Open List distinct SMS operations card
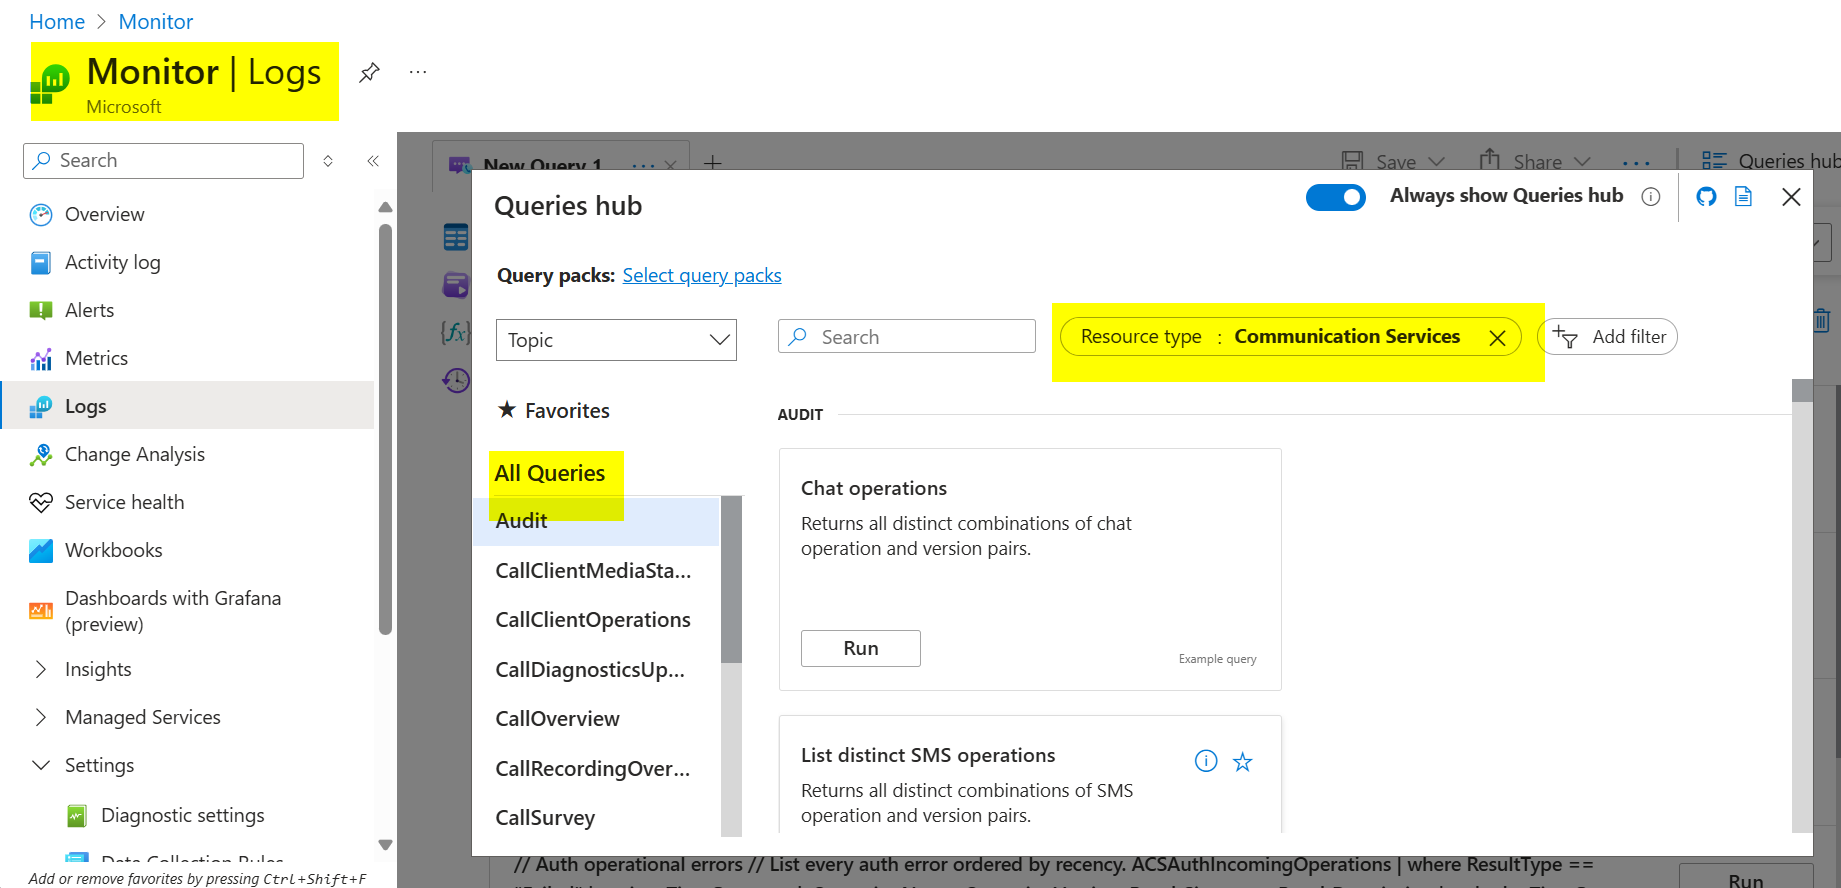This screenshot has width=1841, height=888. [x=1030, y=774]
